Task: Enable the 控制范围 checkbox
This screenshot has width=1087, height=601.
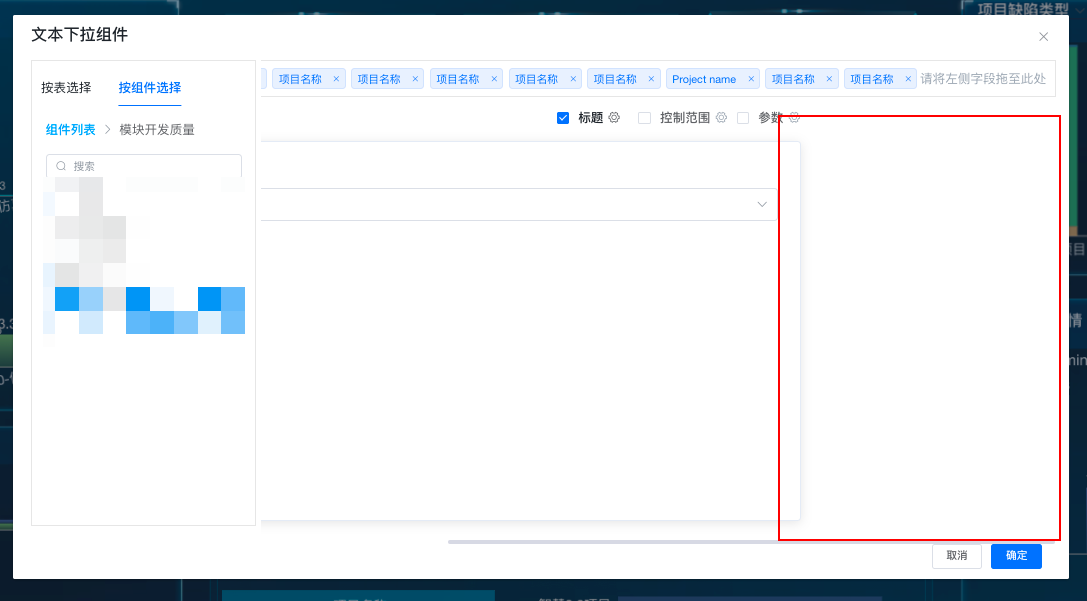Action: click(x=644, y=118)
